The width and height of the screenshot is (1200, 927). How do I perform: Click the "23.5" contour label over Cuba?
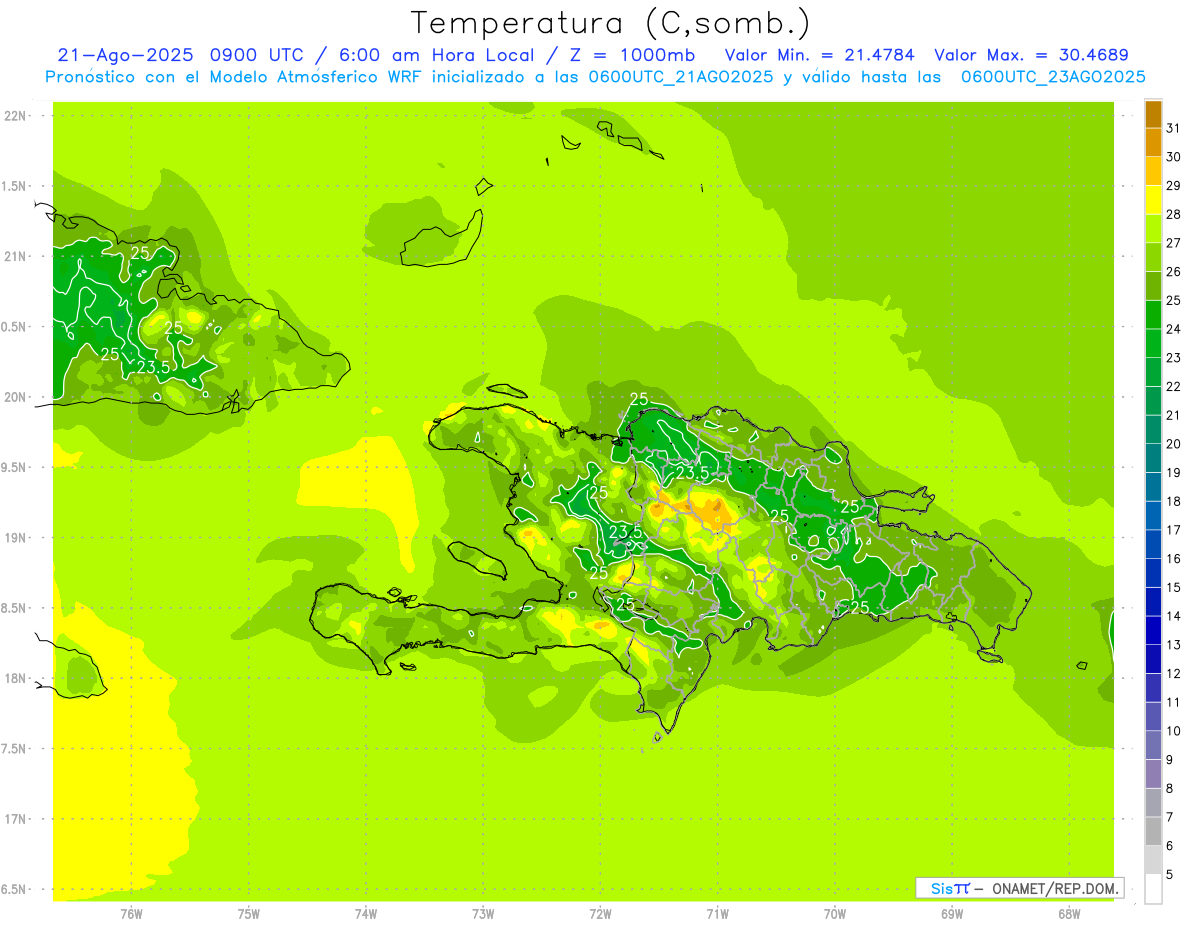click(x=153, y=368)
